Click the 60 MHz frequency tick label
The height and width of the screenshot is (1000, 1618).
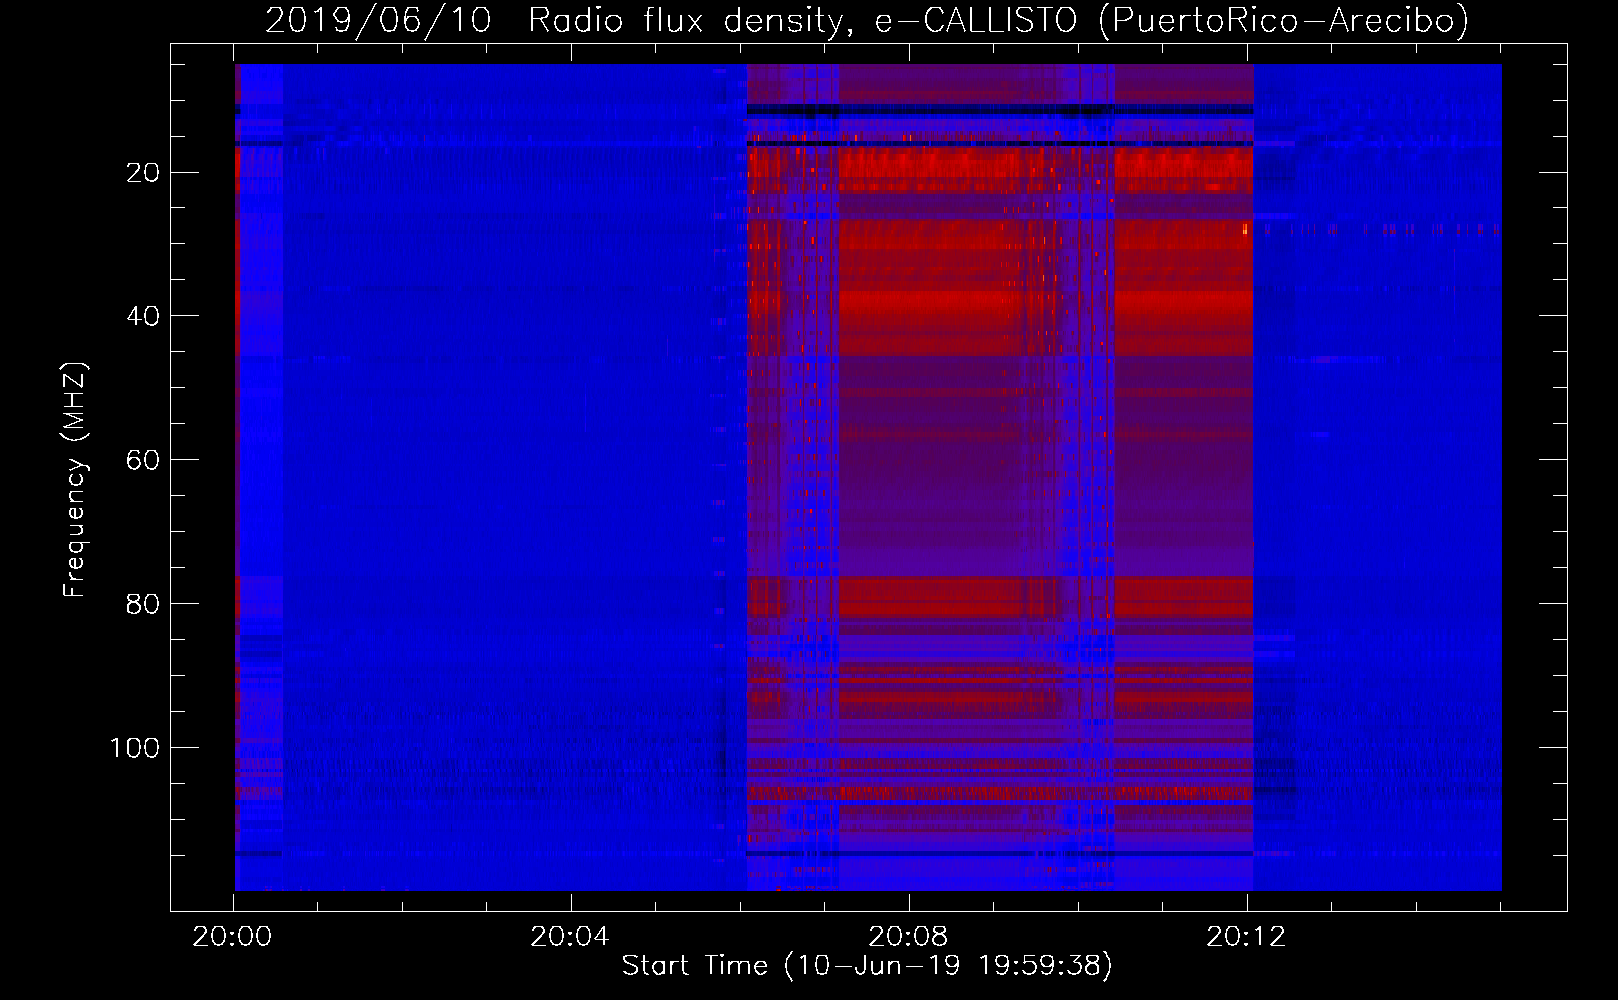[143, 460]
